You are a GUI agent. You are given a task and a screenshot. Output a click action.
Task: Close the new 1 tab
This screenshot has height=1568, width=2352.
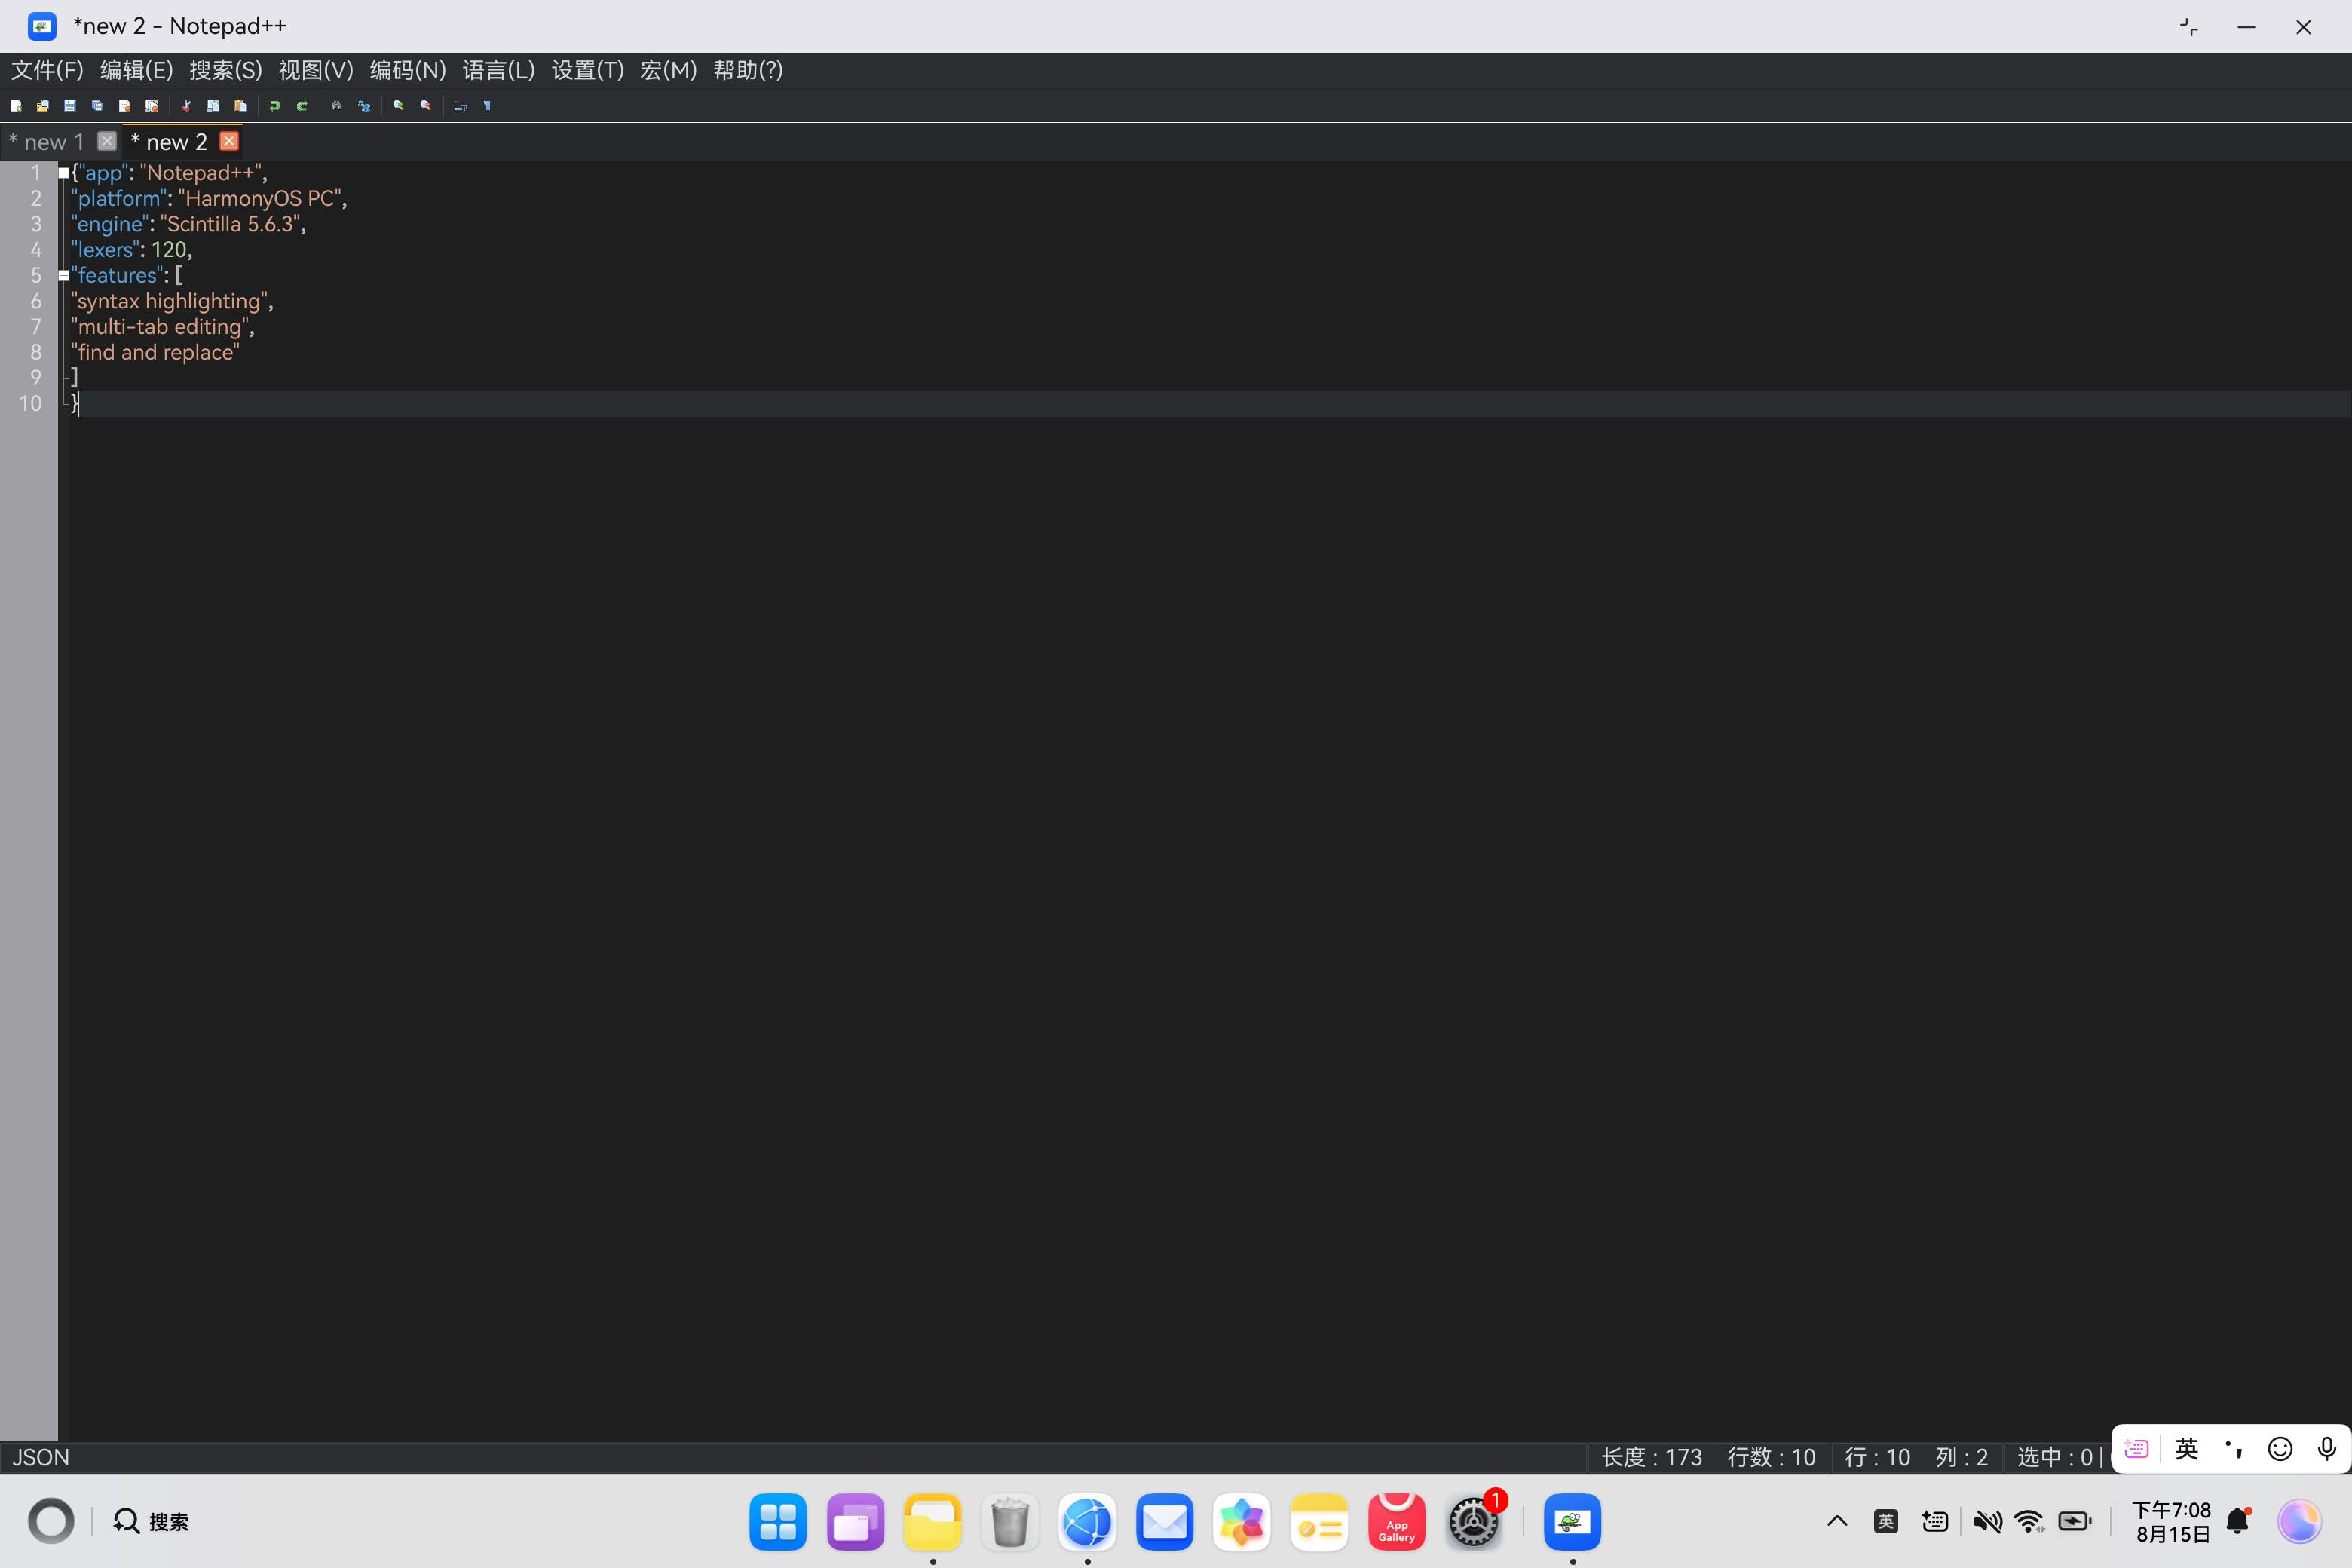(x=107, y=141)
